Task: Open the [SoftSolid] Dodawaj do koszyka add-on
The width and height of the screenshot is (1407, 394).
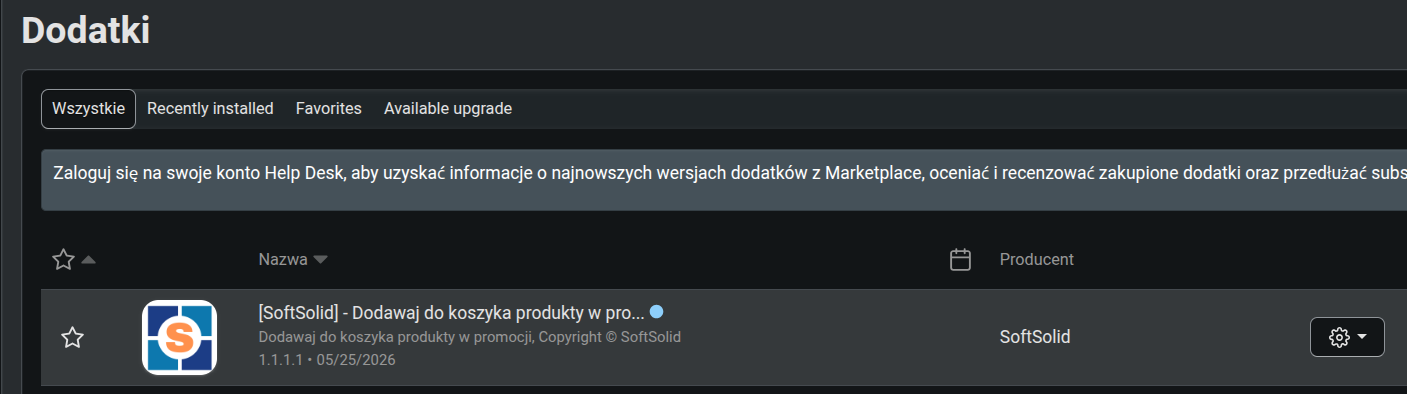Action: [451, 312]
